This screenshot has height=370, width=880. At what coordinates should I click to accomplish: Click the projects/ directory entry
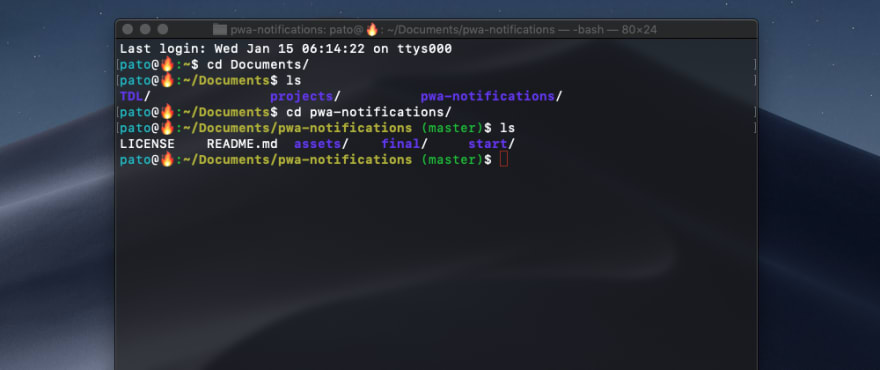(x=305, y=97)
